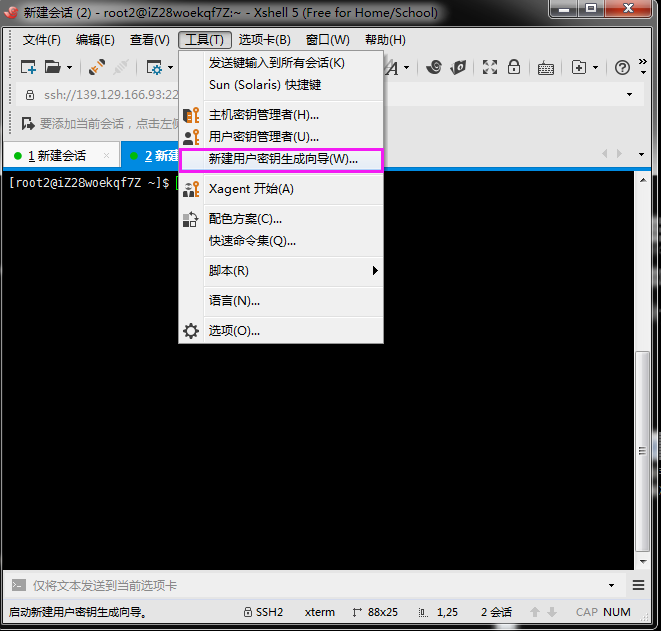Open the 文件(F) menu
This screenshot has height=631, width=661.
coord(41,40)
